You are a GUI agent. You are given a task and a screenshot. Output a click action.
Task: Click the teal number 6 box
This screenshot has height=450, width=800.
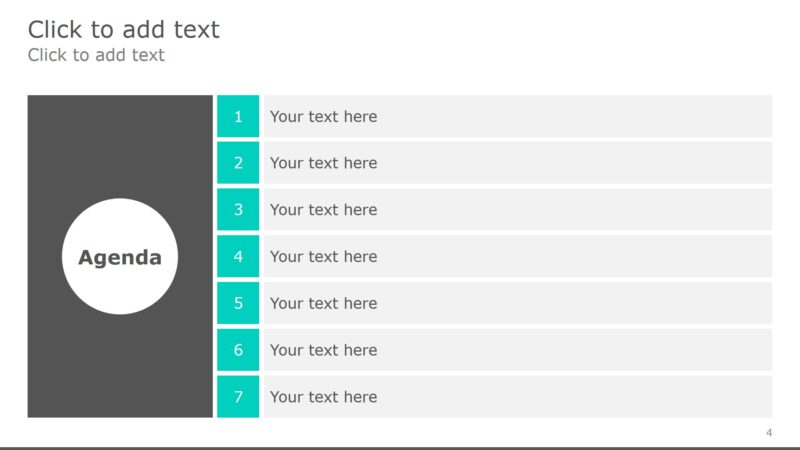click(238, 350)
